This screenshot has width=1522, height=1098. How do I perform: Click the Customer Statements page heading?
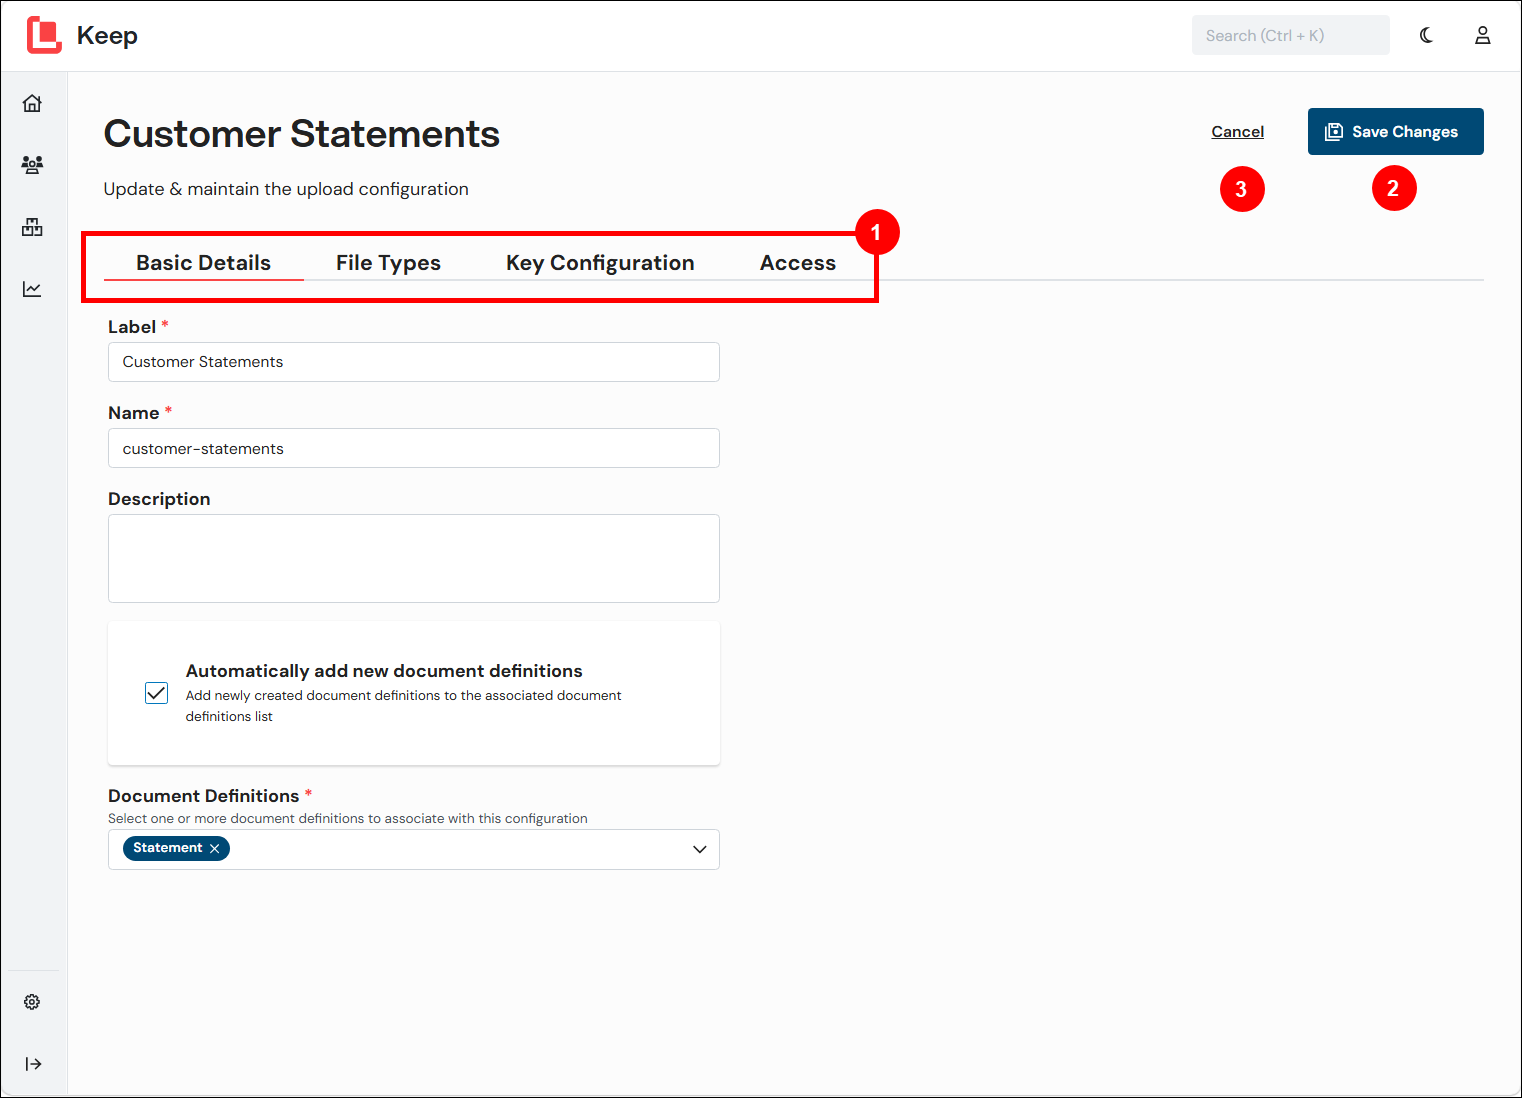click(302, 134)
